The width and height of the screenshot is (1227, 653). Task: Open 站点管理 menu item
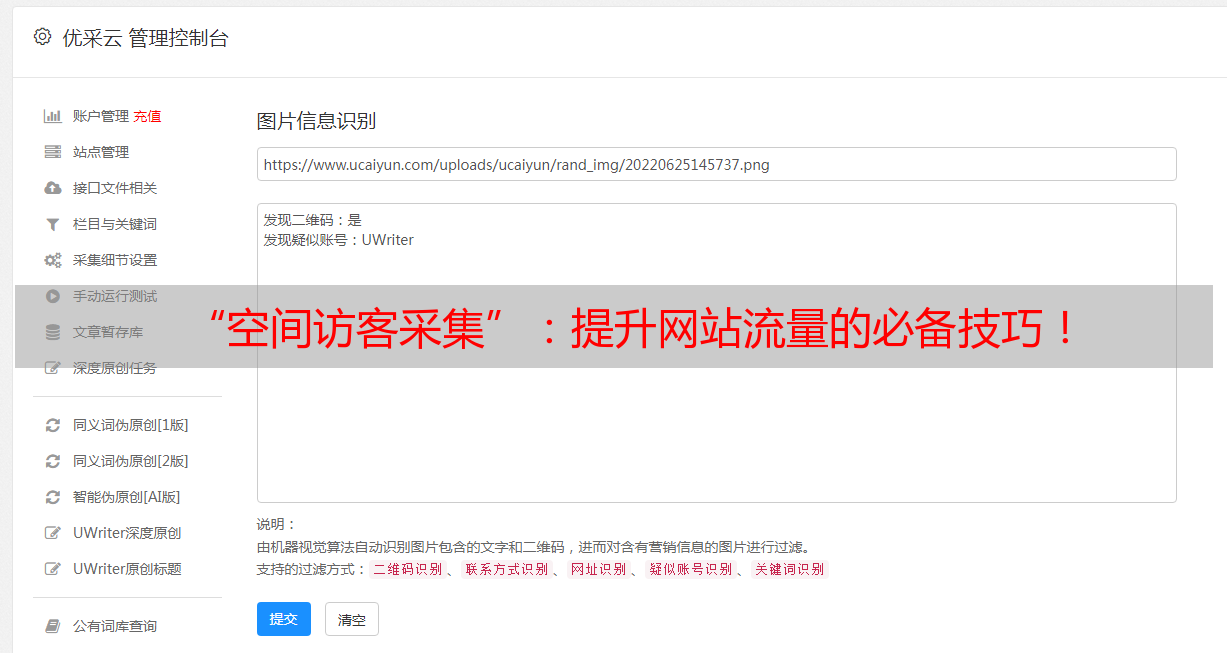(x=101, y=152)
